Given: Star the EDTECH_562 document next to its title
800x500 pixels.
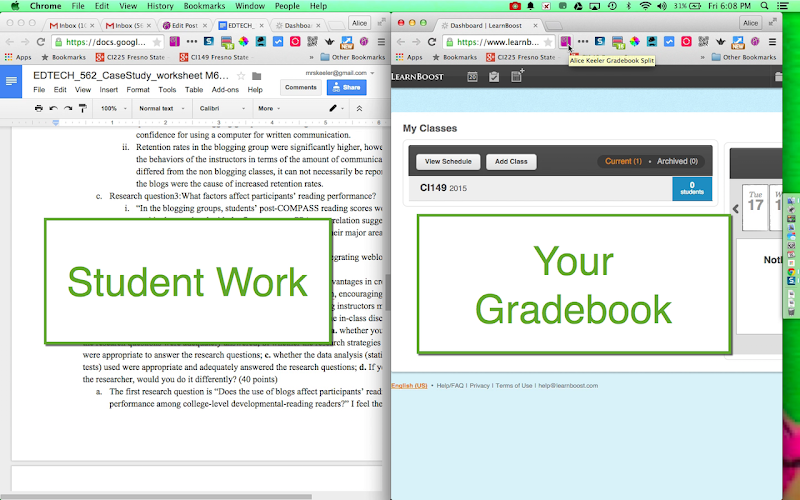Looking at the screenshot, I should point(241,76).
